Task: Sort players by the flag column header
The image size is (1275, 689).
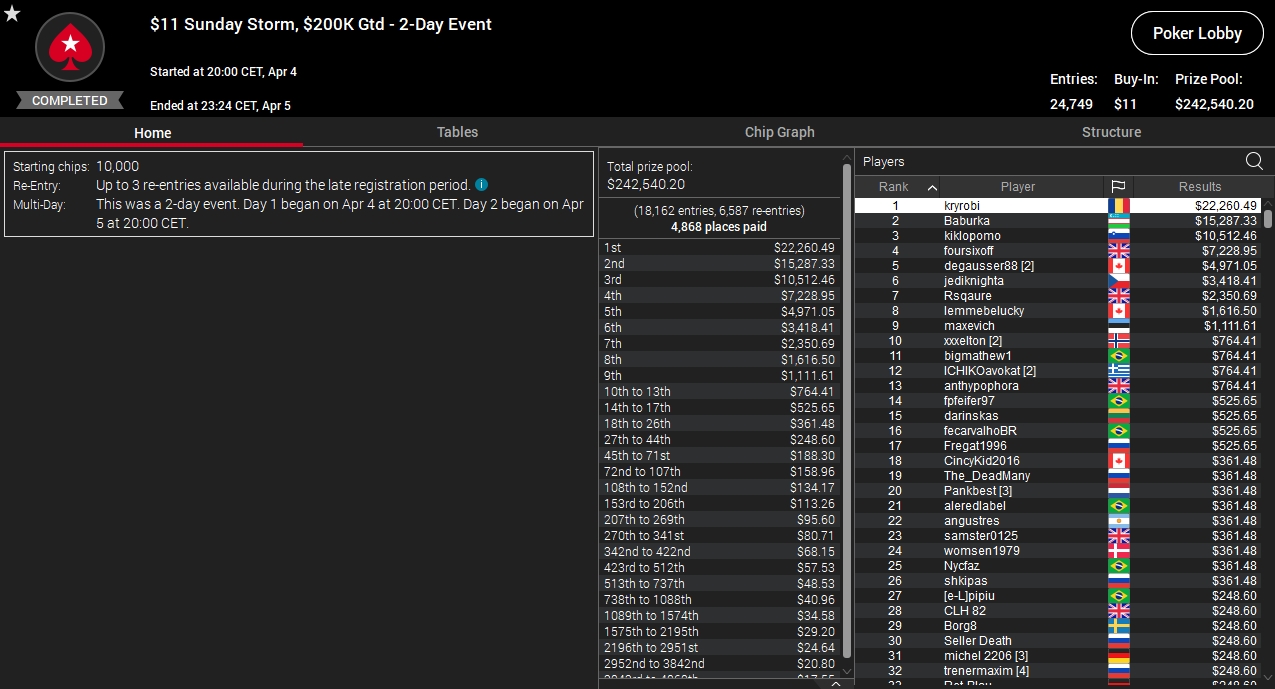Action: click(1118, 187)
